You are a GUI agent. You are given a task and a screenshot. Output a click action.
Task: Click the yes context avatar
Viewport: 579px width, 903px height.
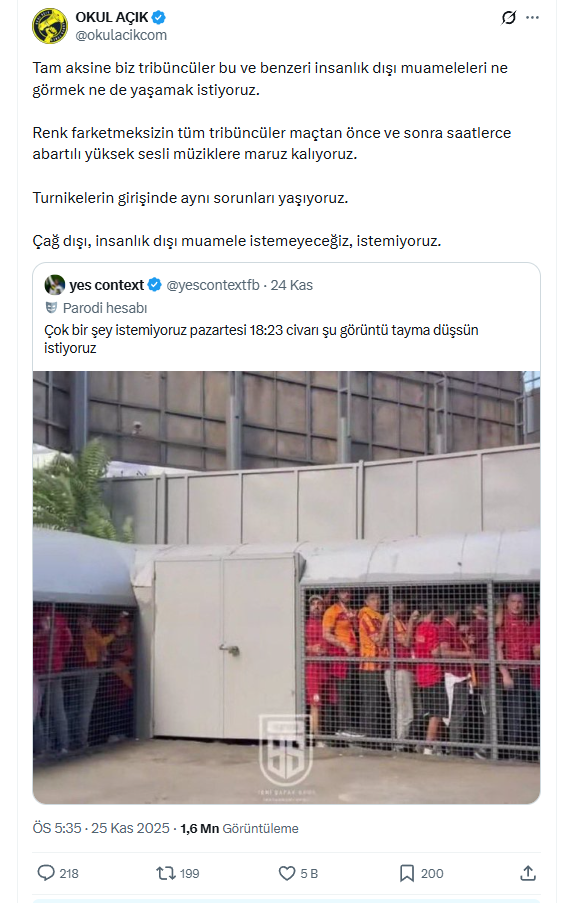pos(55,284)
